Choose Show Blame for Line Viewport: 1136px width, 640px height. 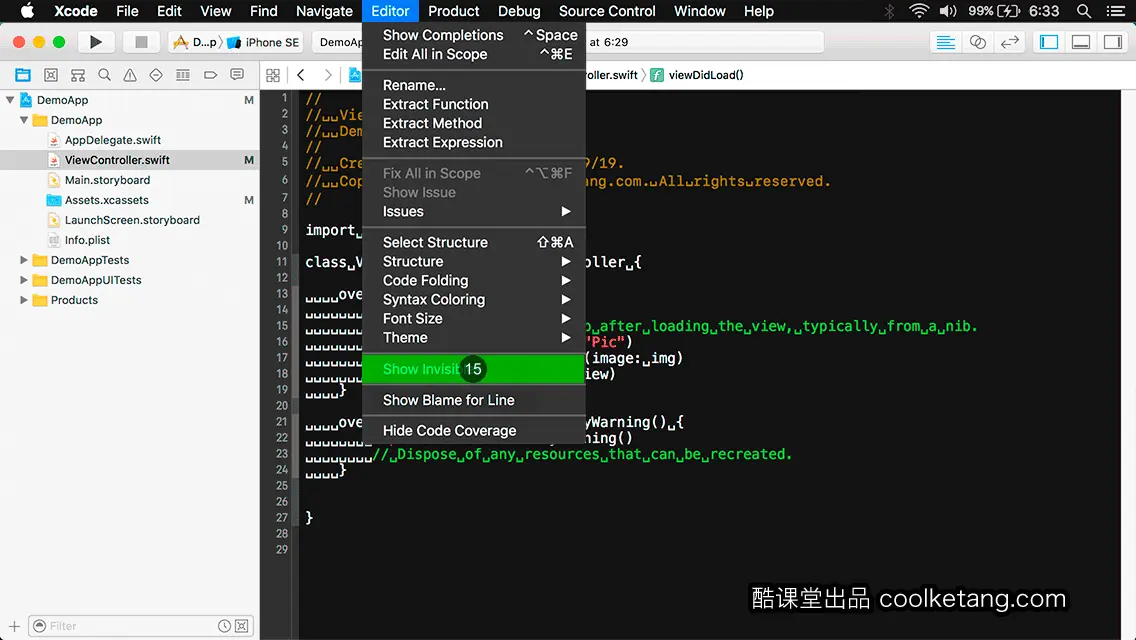(x=474, y=400)
